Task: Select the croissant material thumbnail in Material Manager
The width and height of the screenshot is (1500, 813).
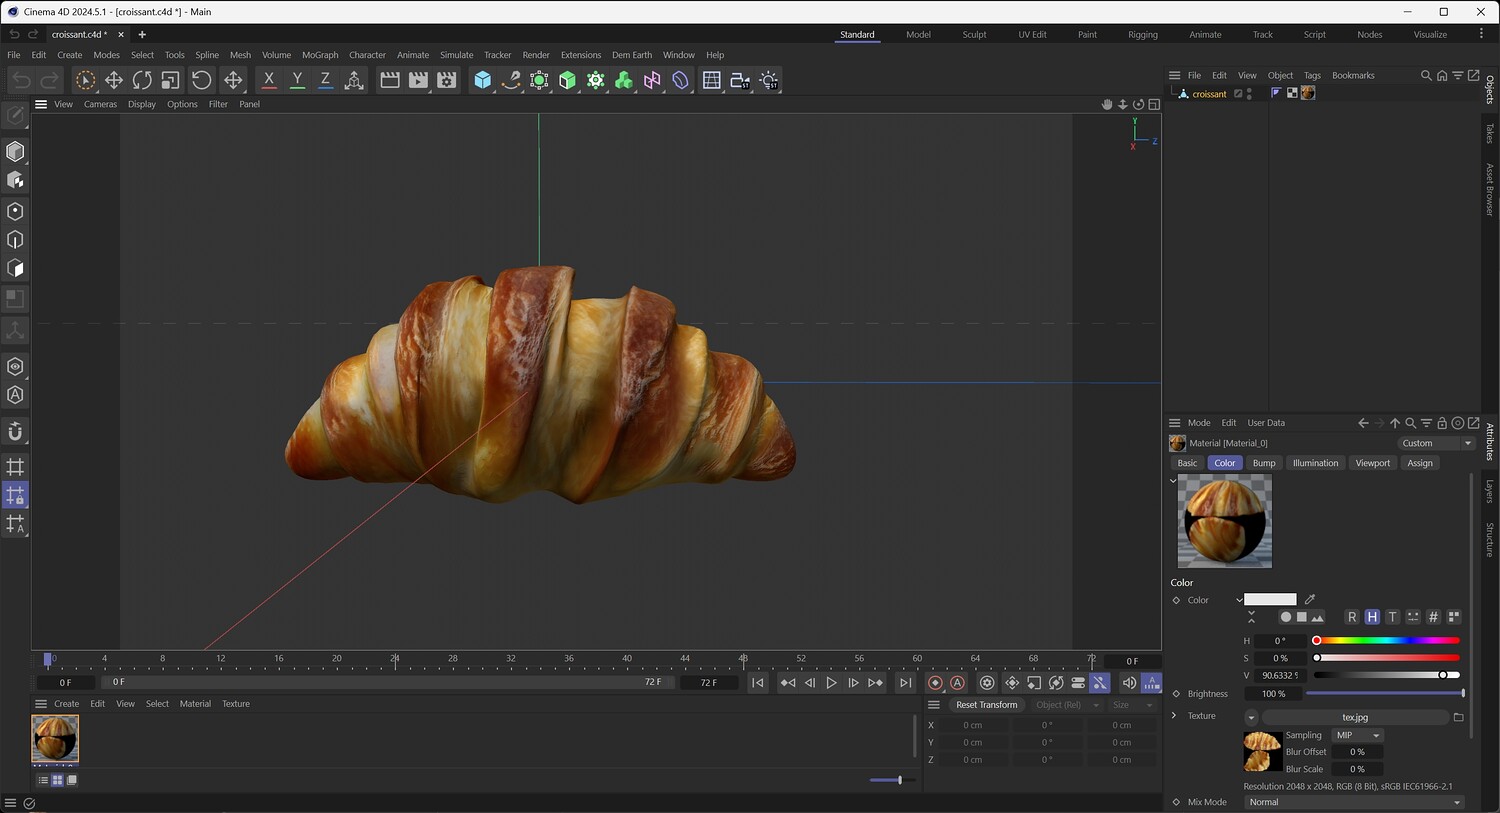Action: (x=55, y=739)
